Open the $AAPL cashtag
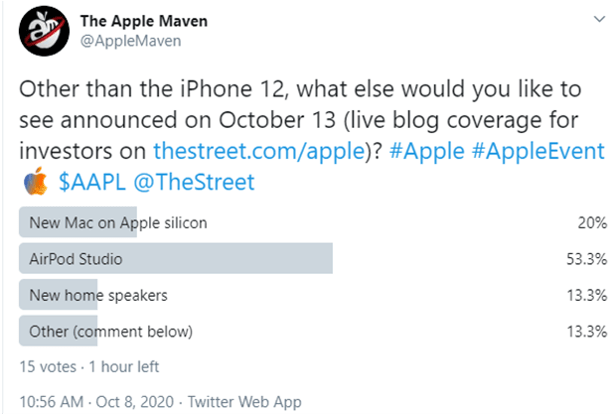This screenshot has height=414, width=616. click(x=92, y=182)
